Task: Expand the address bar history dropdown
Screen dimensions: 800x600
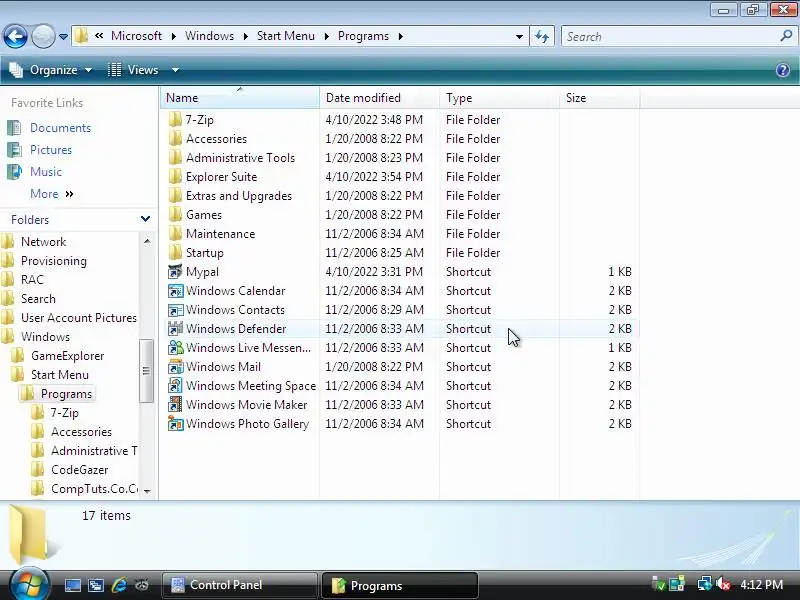Action: pos(519,37)
